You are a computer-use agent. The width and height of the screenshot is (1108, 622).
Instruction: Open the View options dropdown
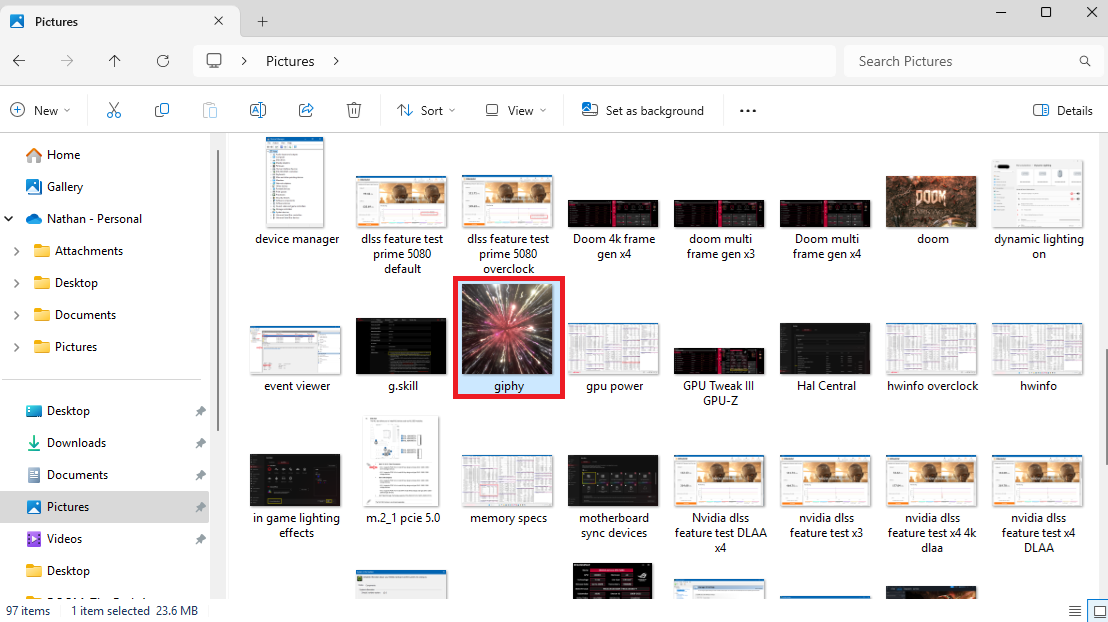(514, 110)
